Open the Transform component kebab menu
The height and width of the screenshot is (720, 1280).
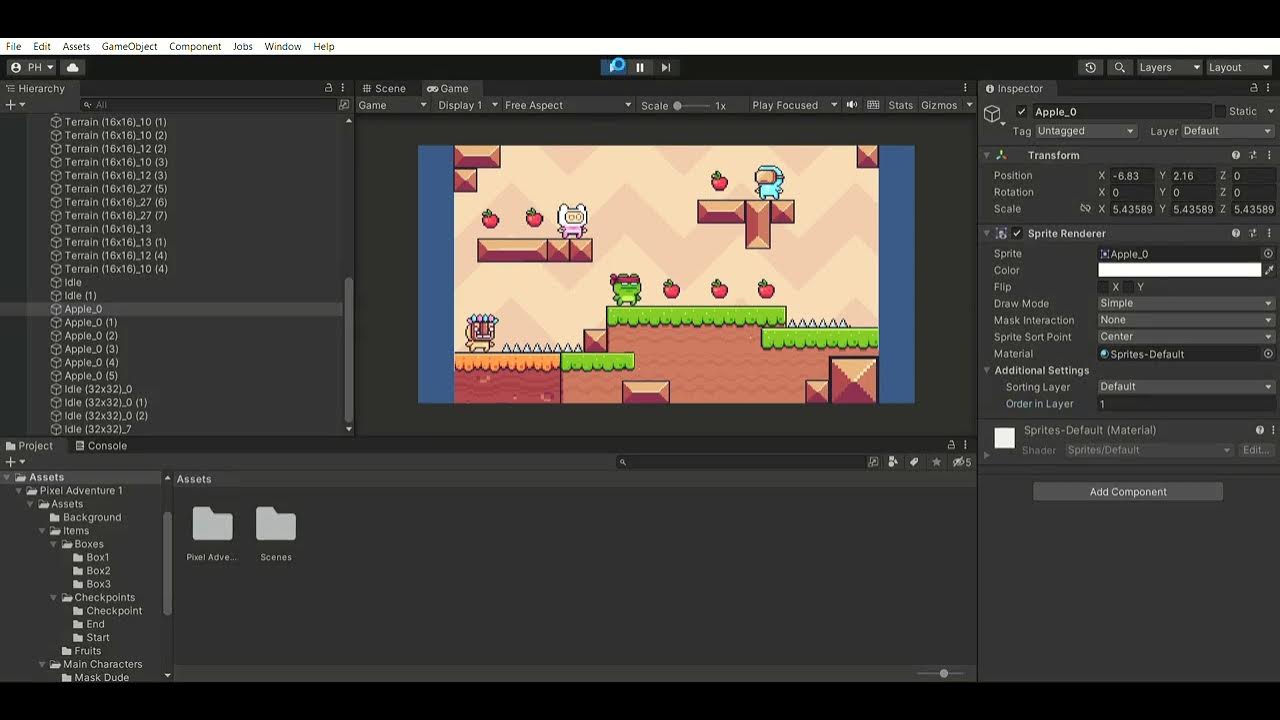1269,155
